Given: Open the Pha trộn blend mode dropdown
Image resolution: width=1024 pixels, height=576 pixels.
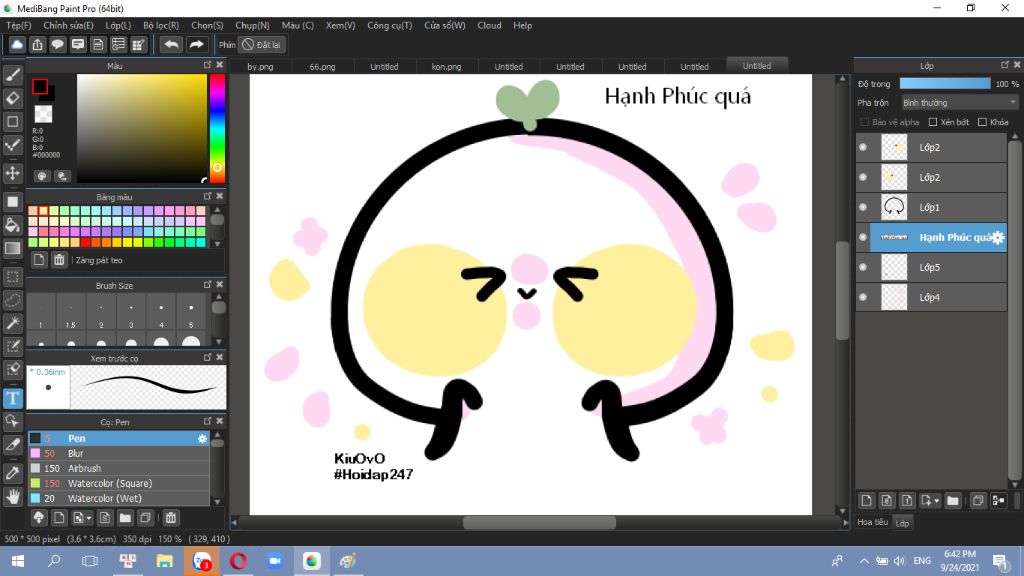Looking at the screenshot, I should click(x=959, y=103).
